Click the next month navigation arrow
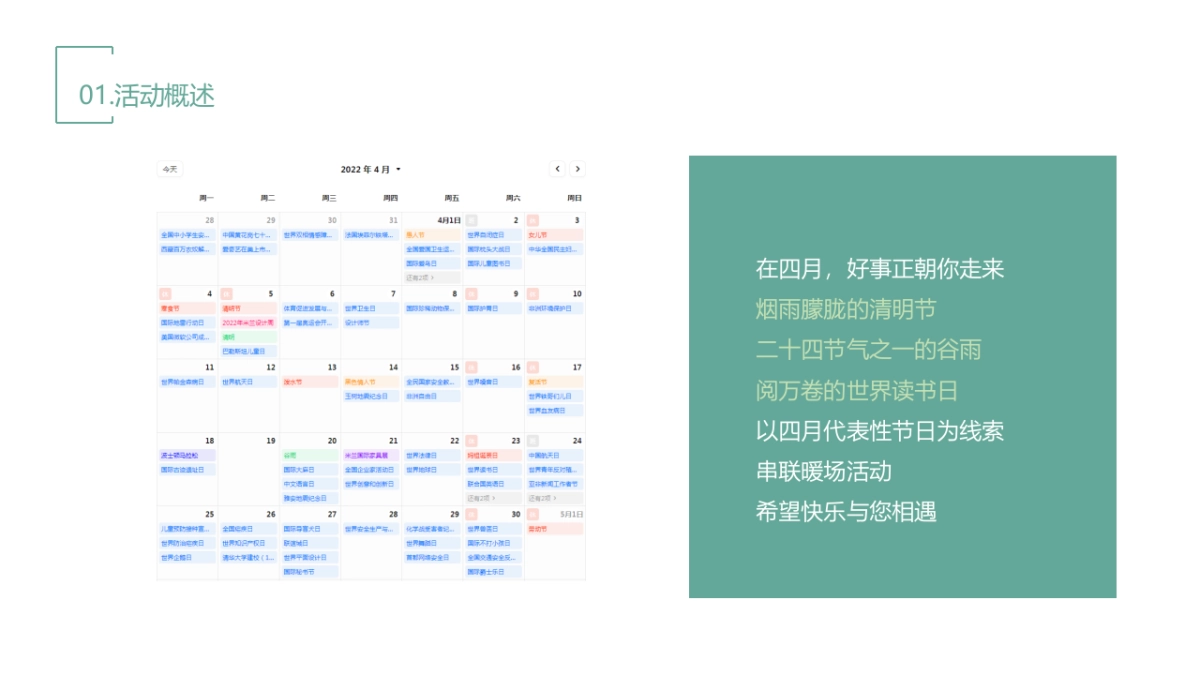1200x675 pixels. 578,170
